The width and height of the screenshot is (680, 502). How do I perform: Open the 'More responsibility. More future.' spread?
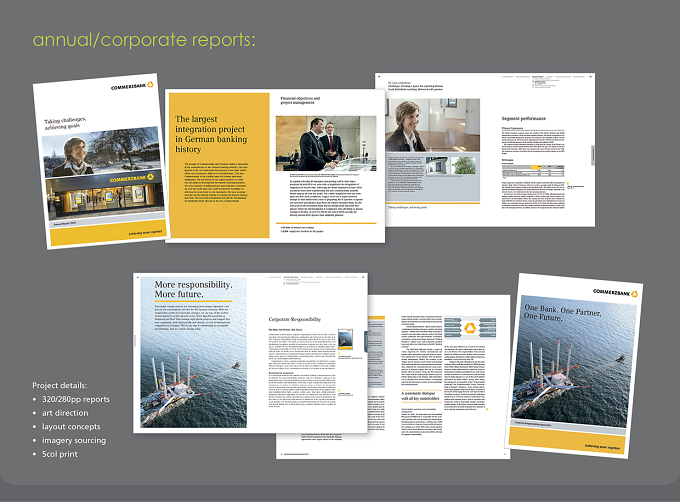click(x=250, y=353)
